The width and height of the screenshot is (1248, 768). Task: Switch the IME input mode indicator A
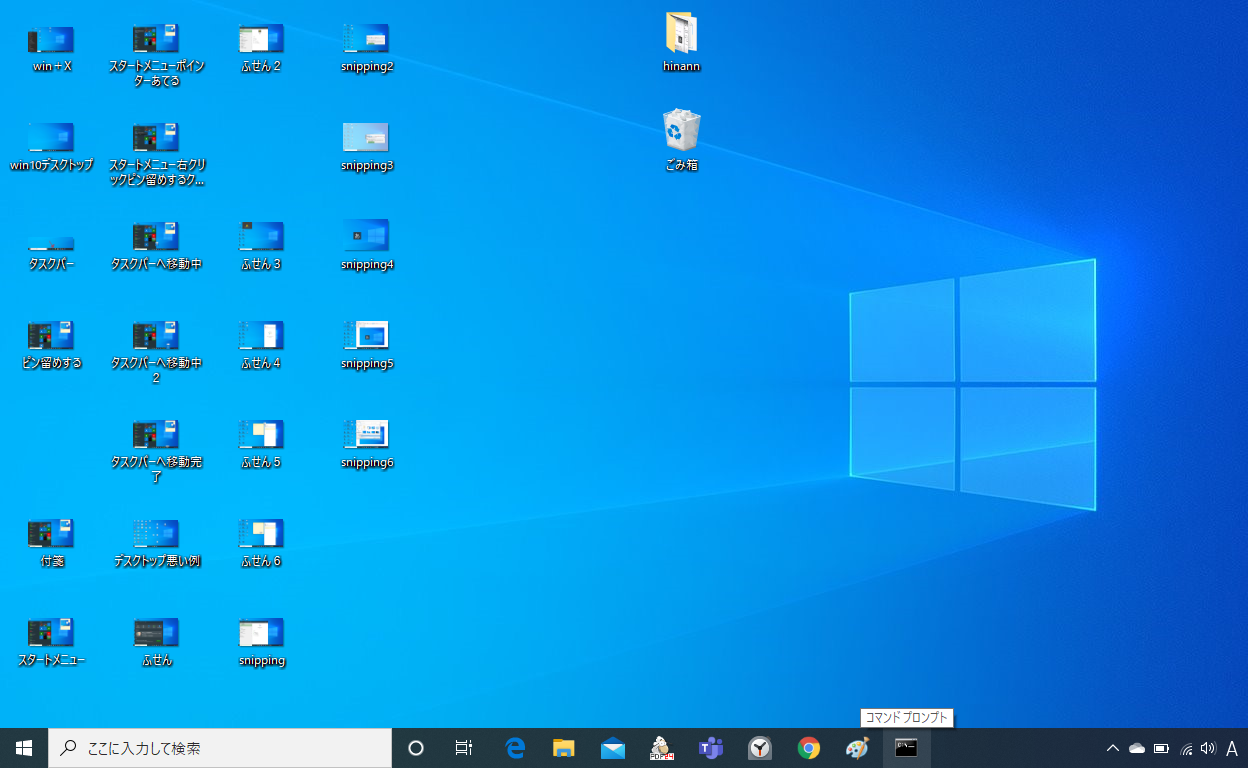1232,748
